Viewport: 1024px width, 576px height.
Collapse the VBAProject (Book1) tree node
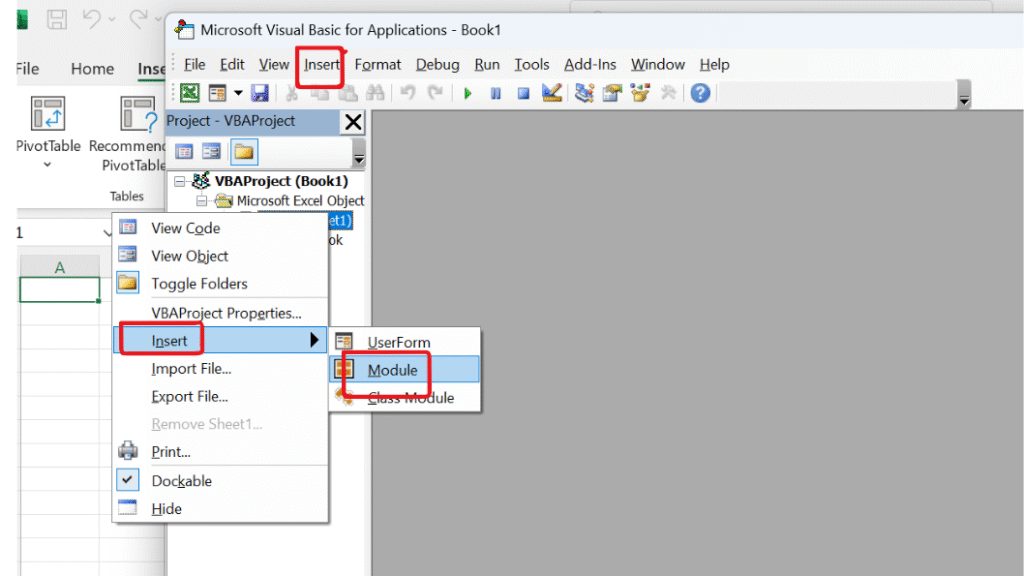(x=180, y=181)
